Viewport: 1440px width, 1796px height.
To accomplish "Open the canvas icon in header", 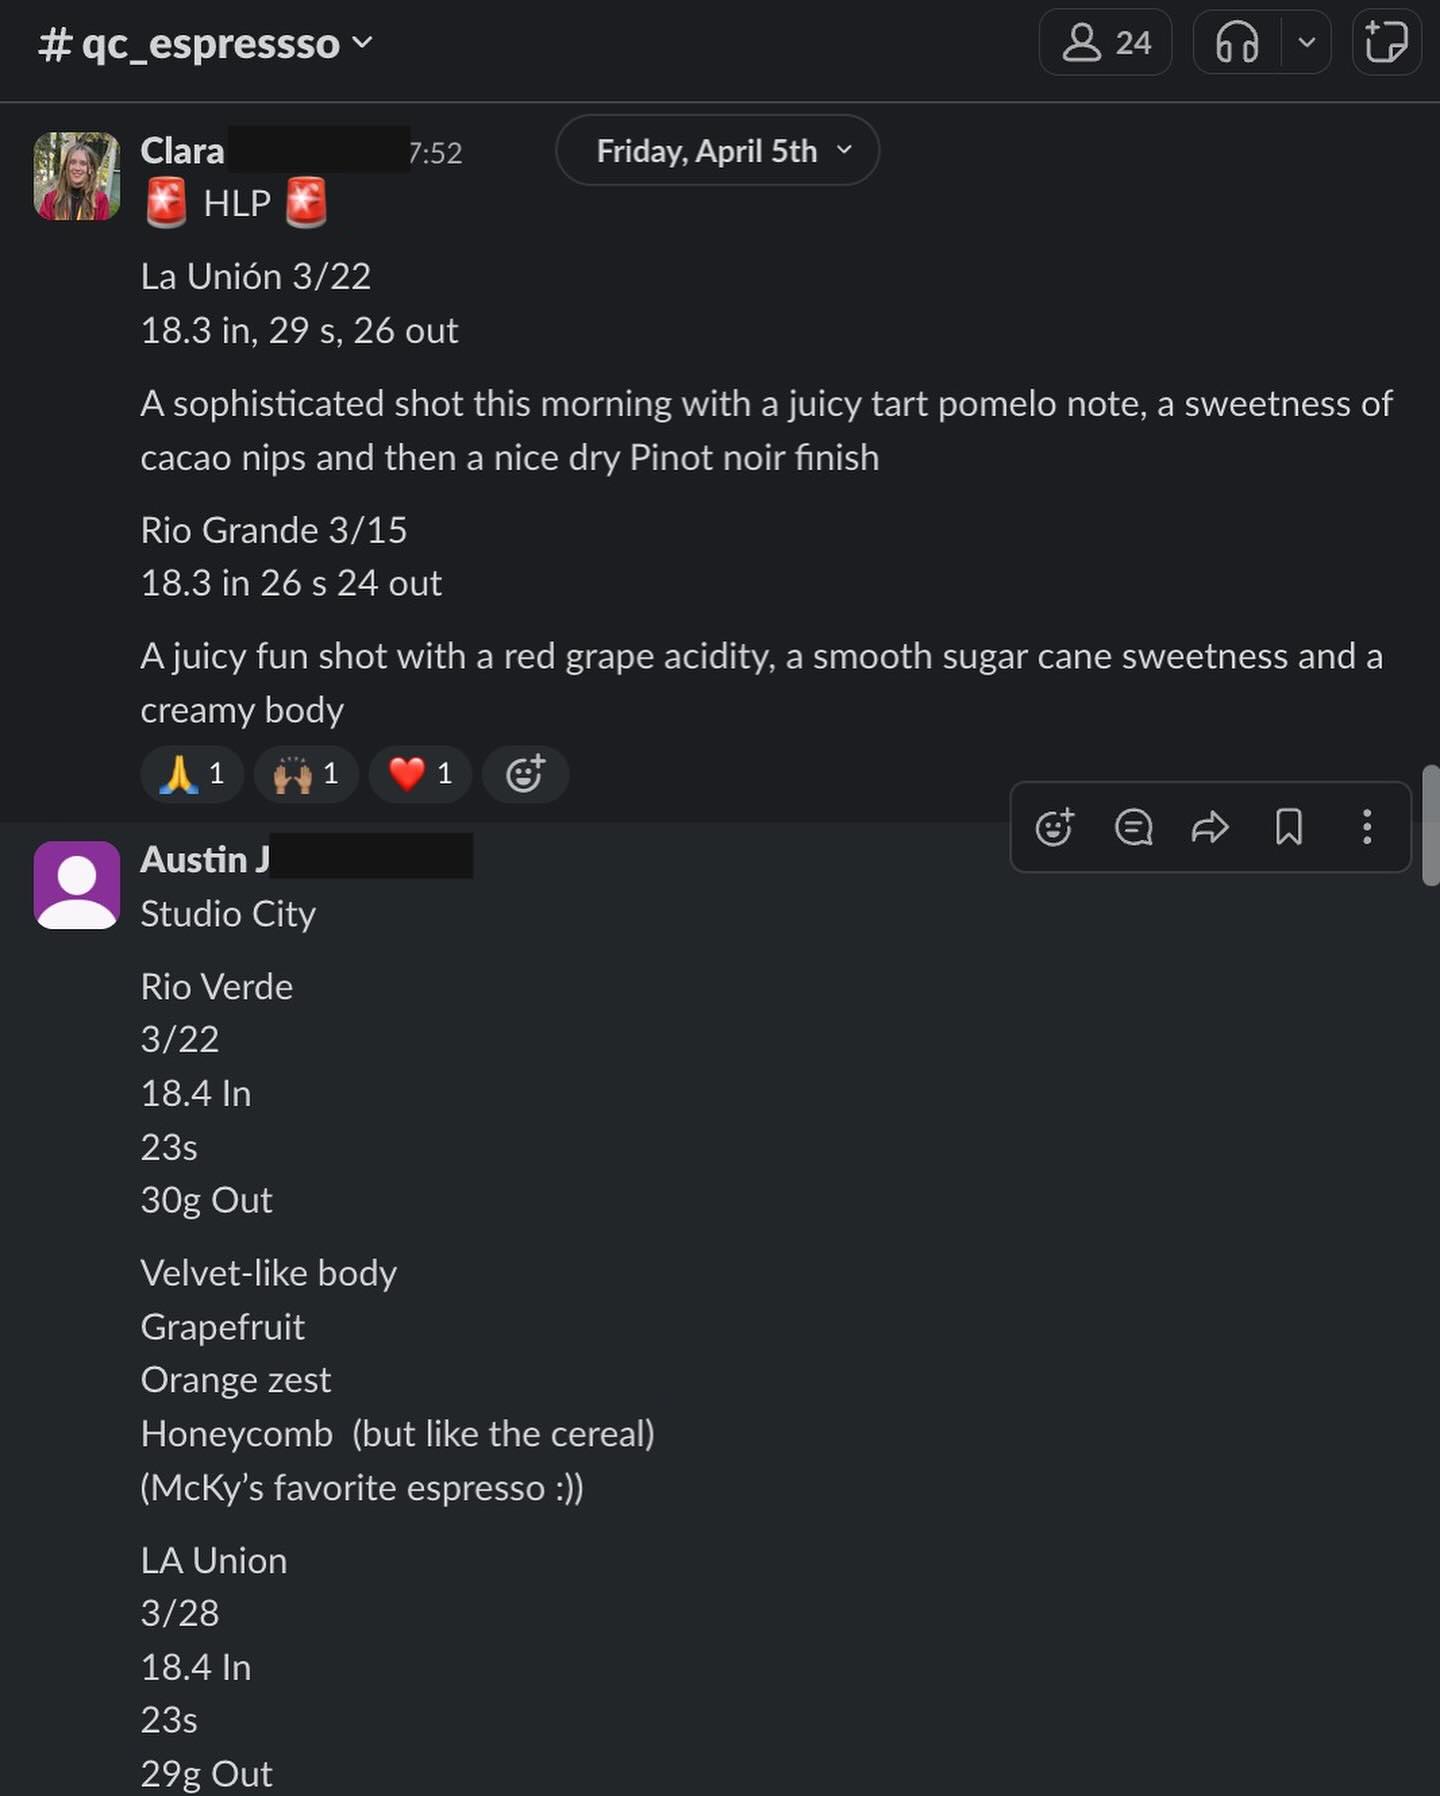I will 1386,43.
